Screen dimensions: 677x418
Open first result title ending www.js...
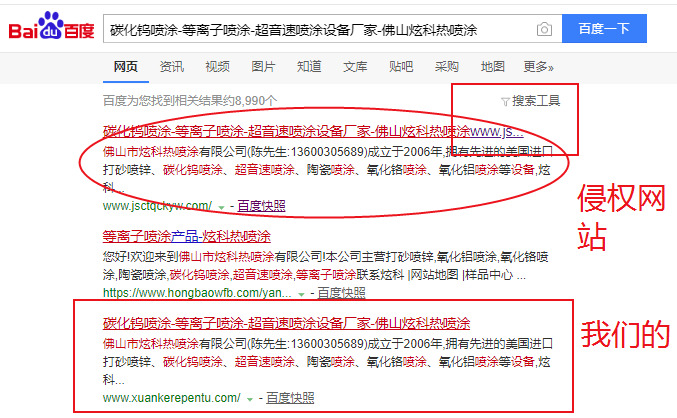pos(313,131)
